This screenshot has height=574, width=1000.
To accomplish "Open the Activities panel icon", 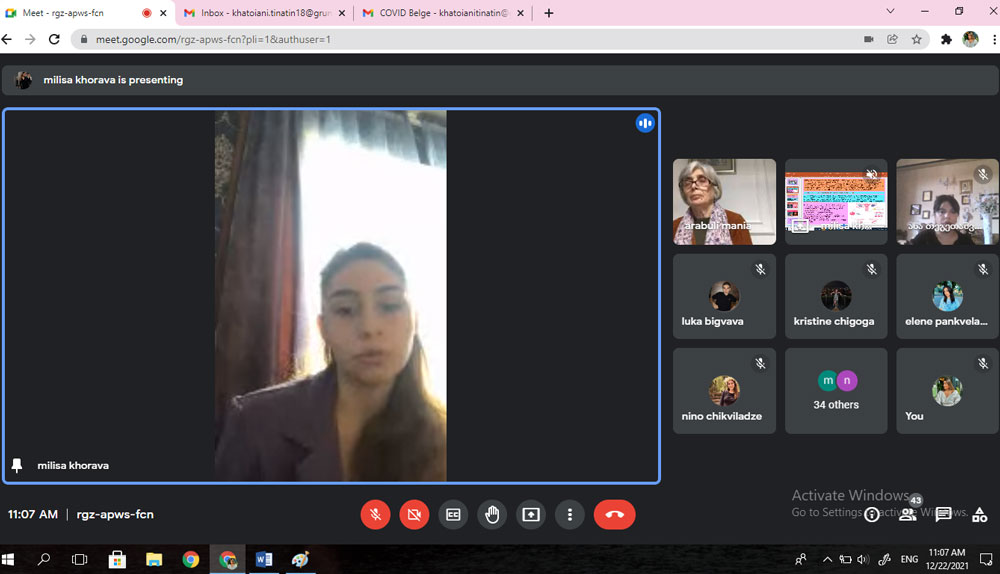I will point(979,514).
